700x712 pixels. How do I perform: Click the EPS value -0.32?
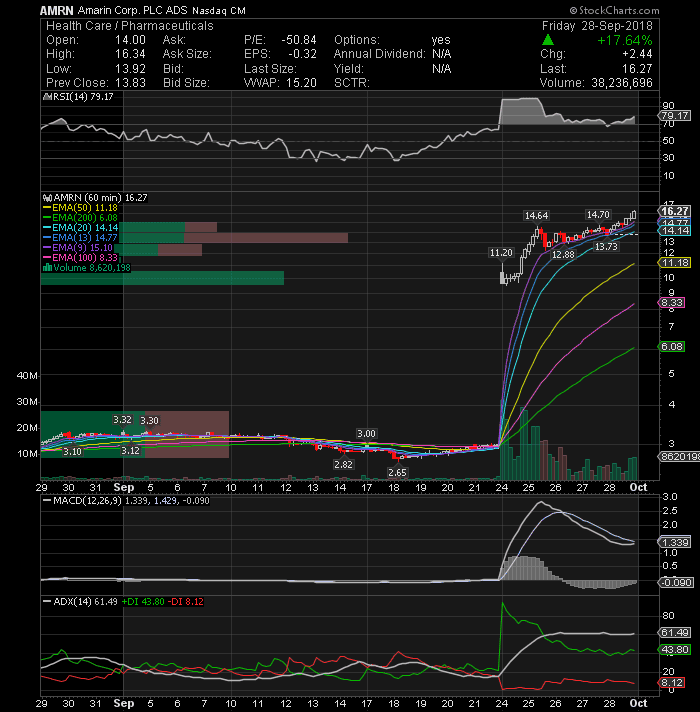click(x=302, y=54)
